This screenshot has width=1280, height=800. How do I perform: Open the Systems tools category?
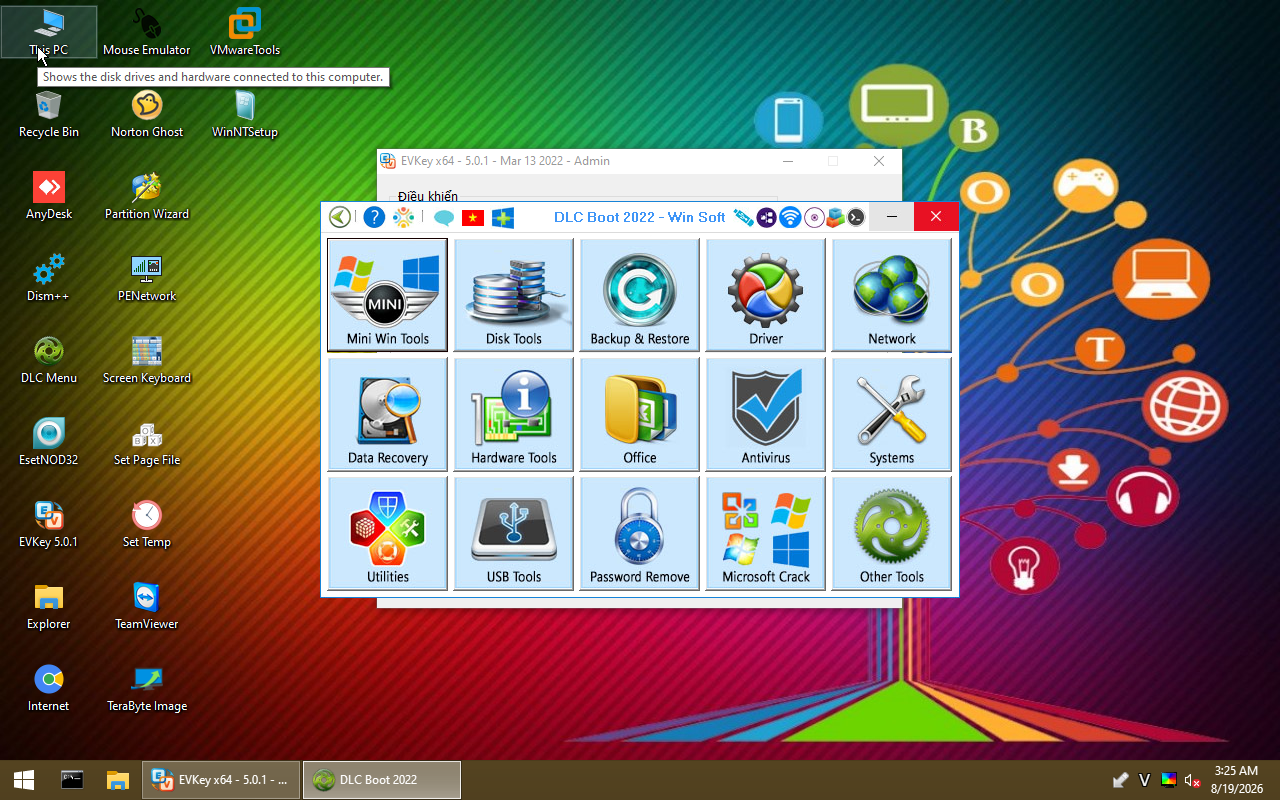click(891, 414)
